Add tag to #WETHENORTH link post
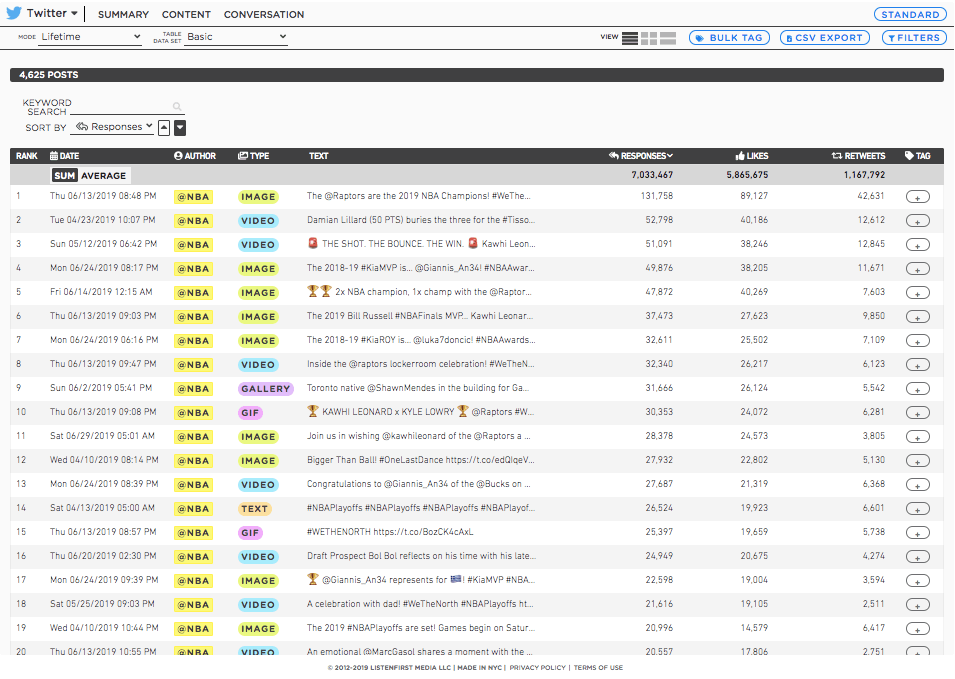This screenshot has width=955, height=679. pos(918,533)
